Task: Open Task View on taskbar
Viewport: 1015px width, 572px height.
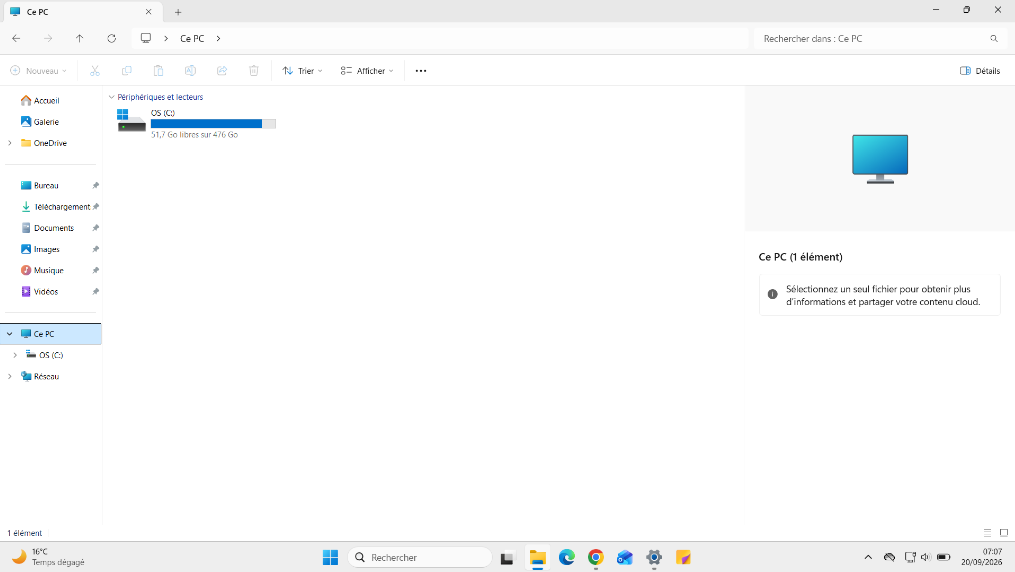Action: [x=508, y=557]
